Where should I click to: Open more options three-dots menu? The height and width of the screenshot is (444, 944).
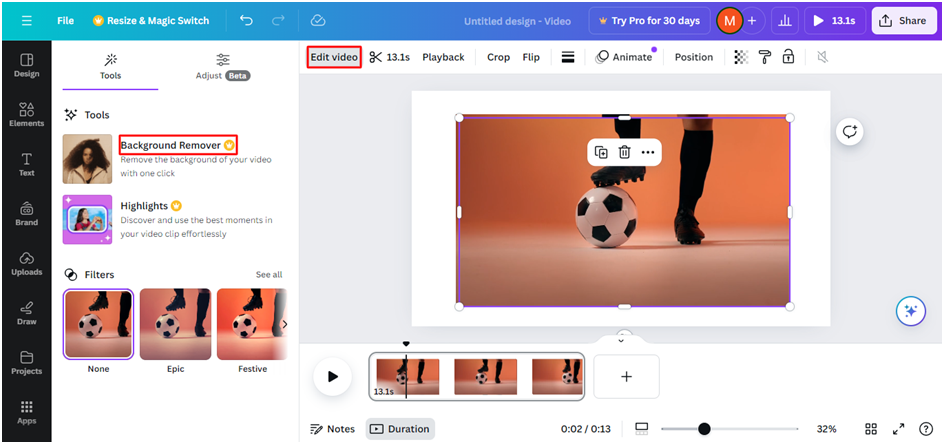(x=648, y=152)
